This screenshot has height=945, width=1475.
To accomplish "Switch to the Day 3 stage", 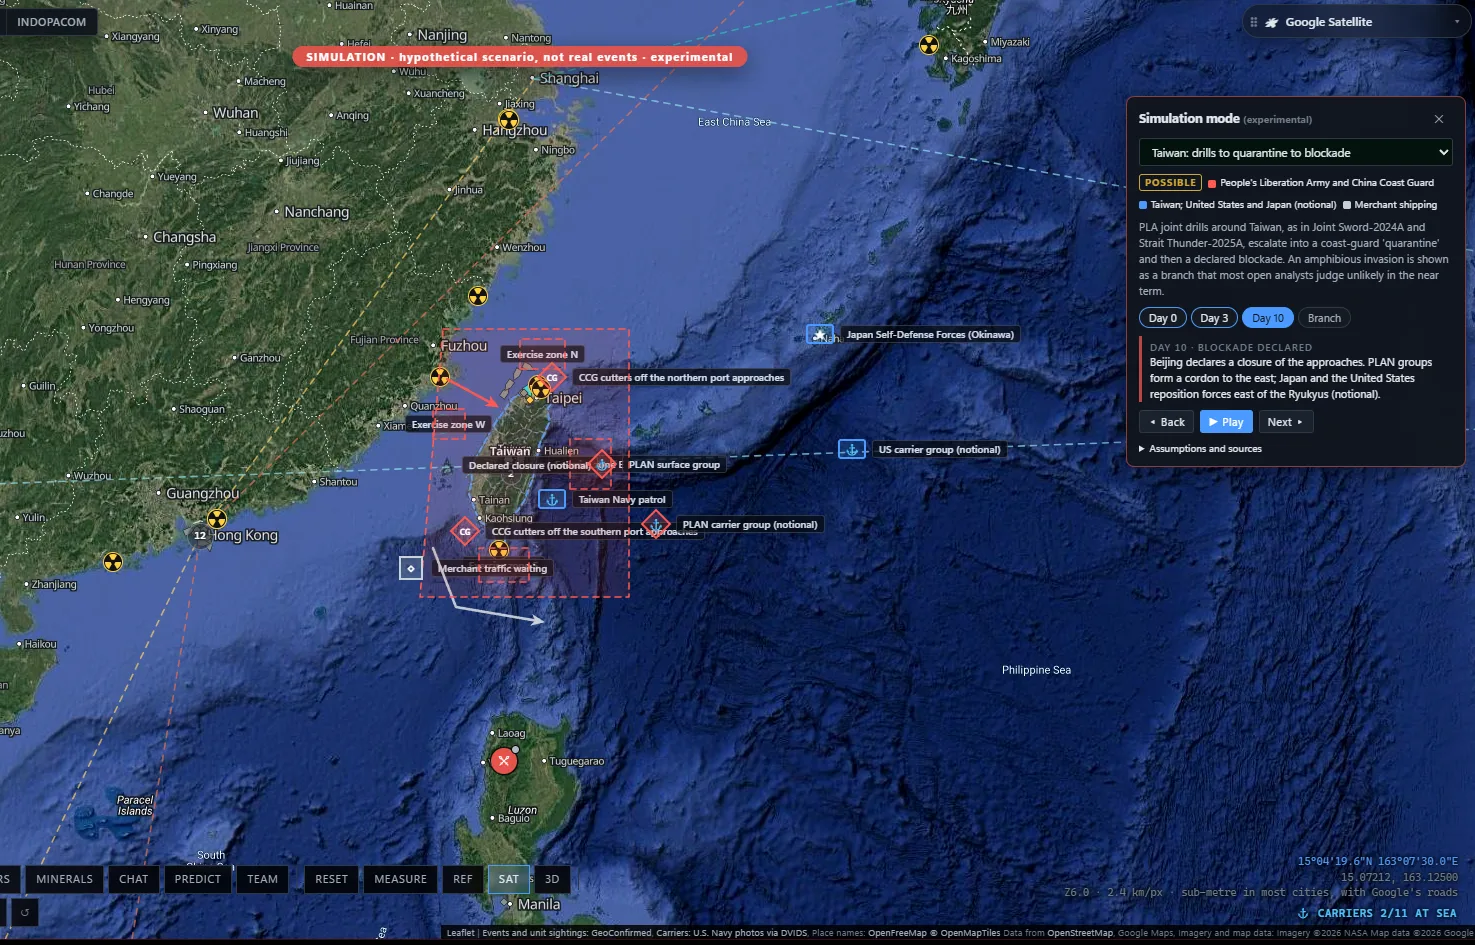I will [x=1215, y=318].
